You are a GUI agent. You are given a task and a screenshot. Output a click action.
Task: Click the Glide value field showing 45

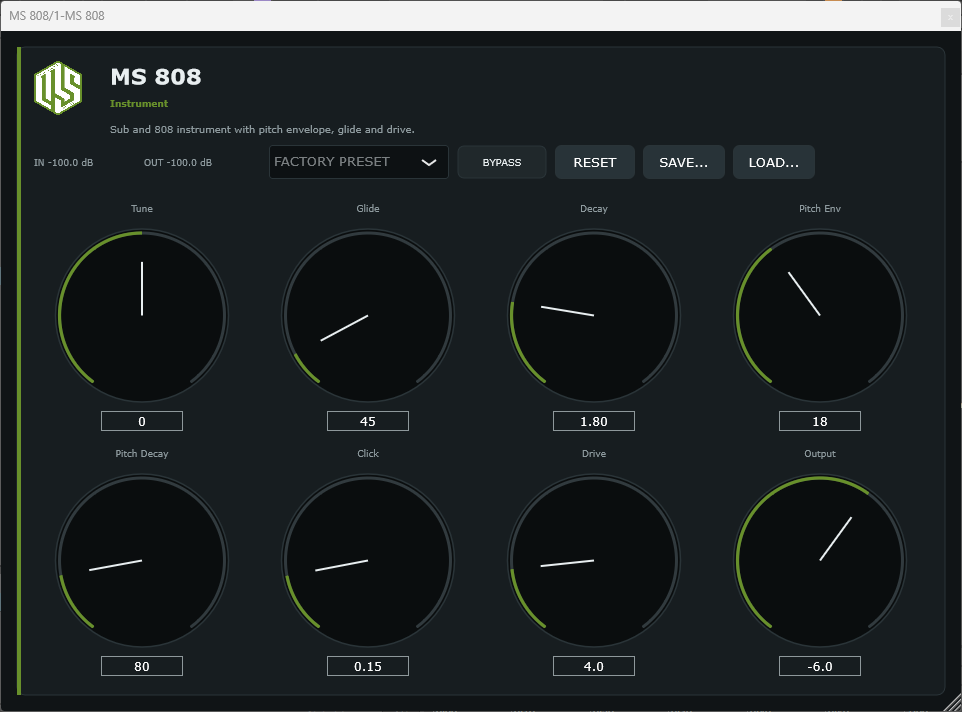pos(367,421)
